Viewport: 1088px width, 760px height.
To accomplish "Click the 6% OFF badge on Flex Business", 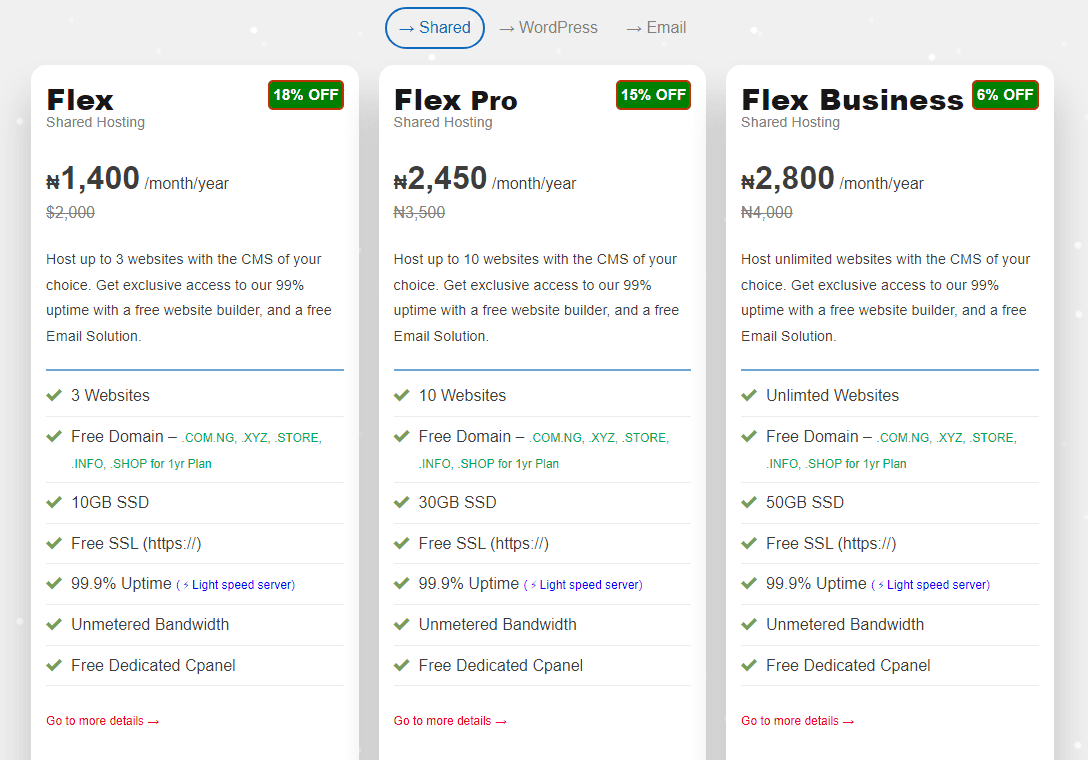I will pyautogui.click(x=1005, y=95).
